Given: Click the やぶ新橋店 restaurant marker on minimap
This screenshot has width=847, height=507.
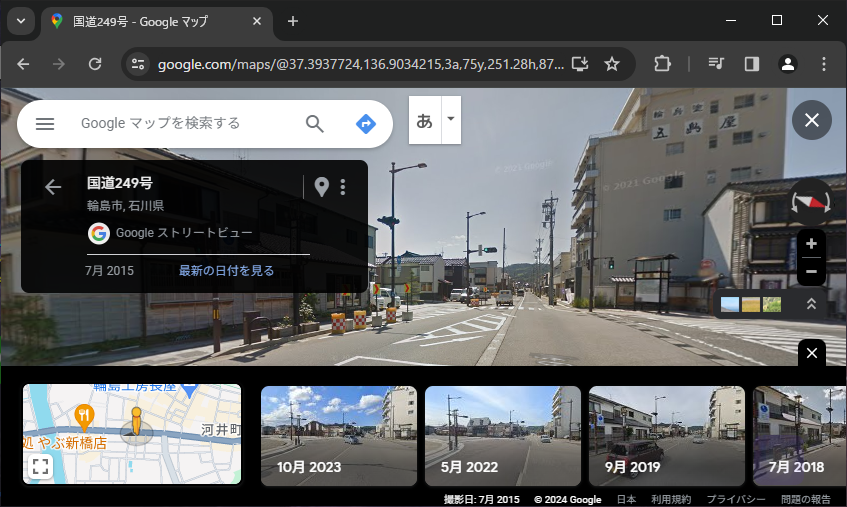Looking at the screenshot, I should pyautogui.click(x=84, y=416).
